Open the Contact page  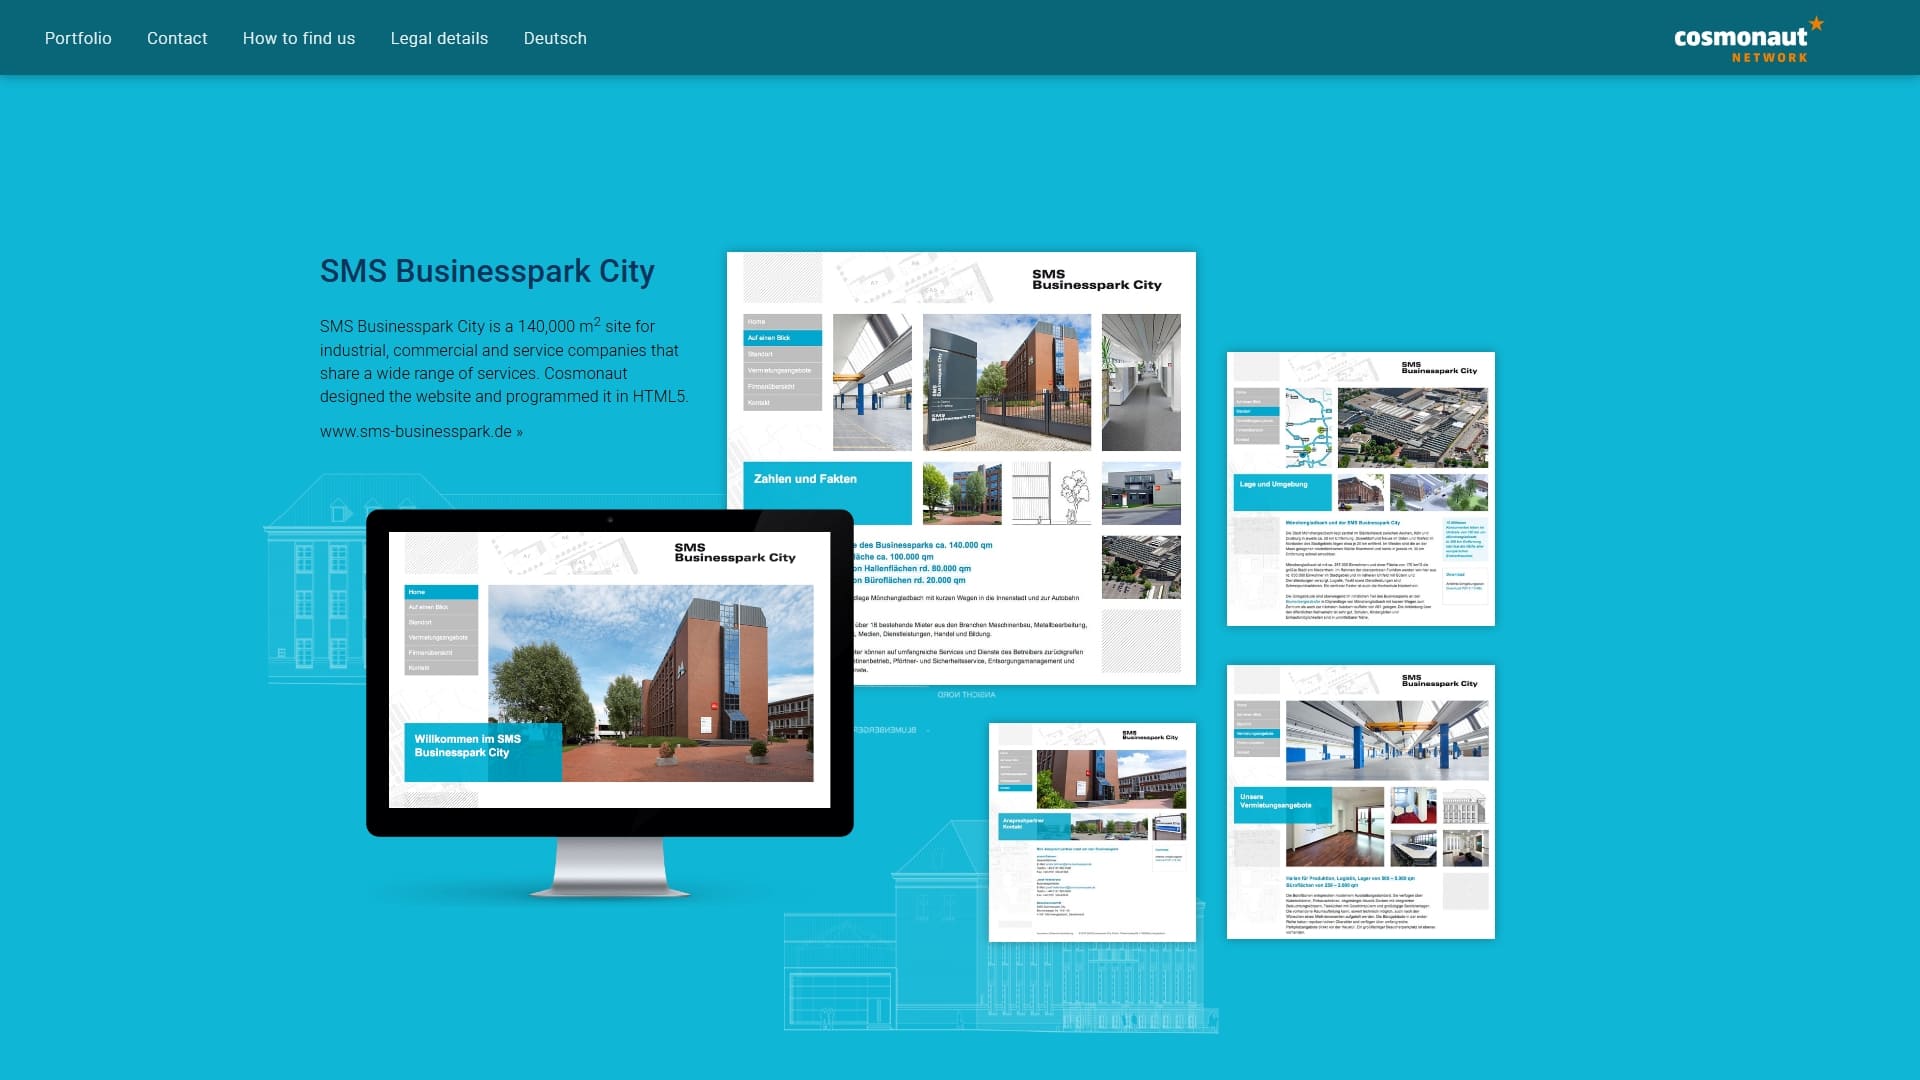177,38
